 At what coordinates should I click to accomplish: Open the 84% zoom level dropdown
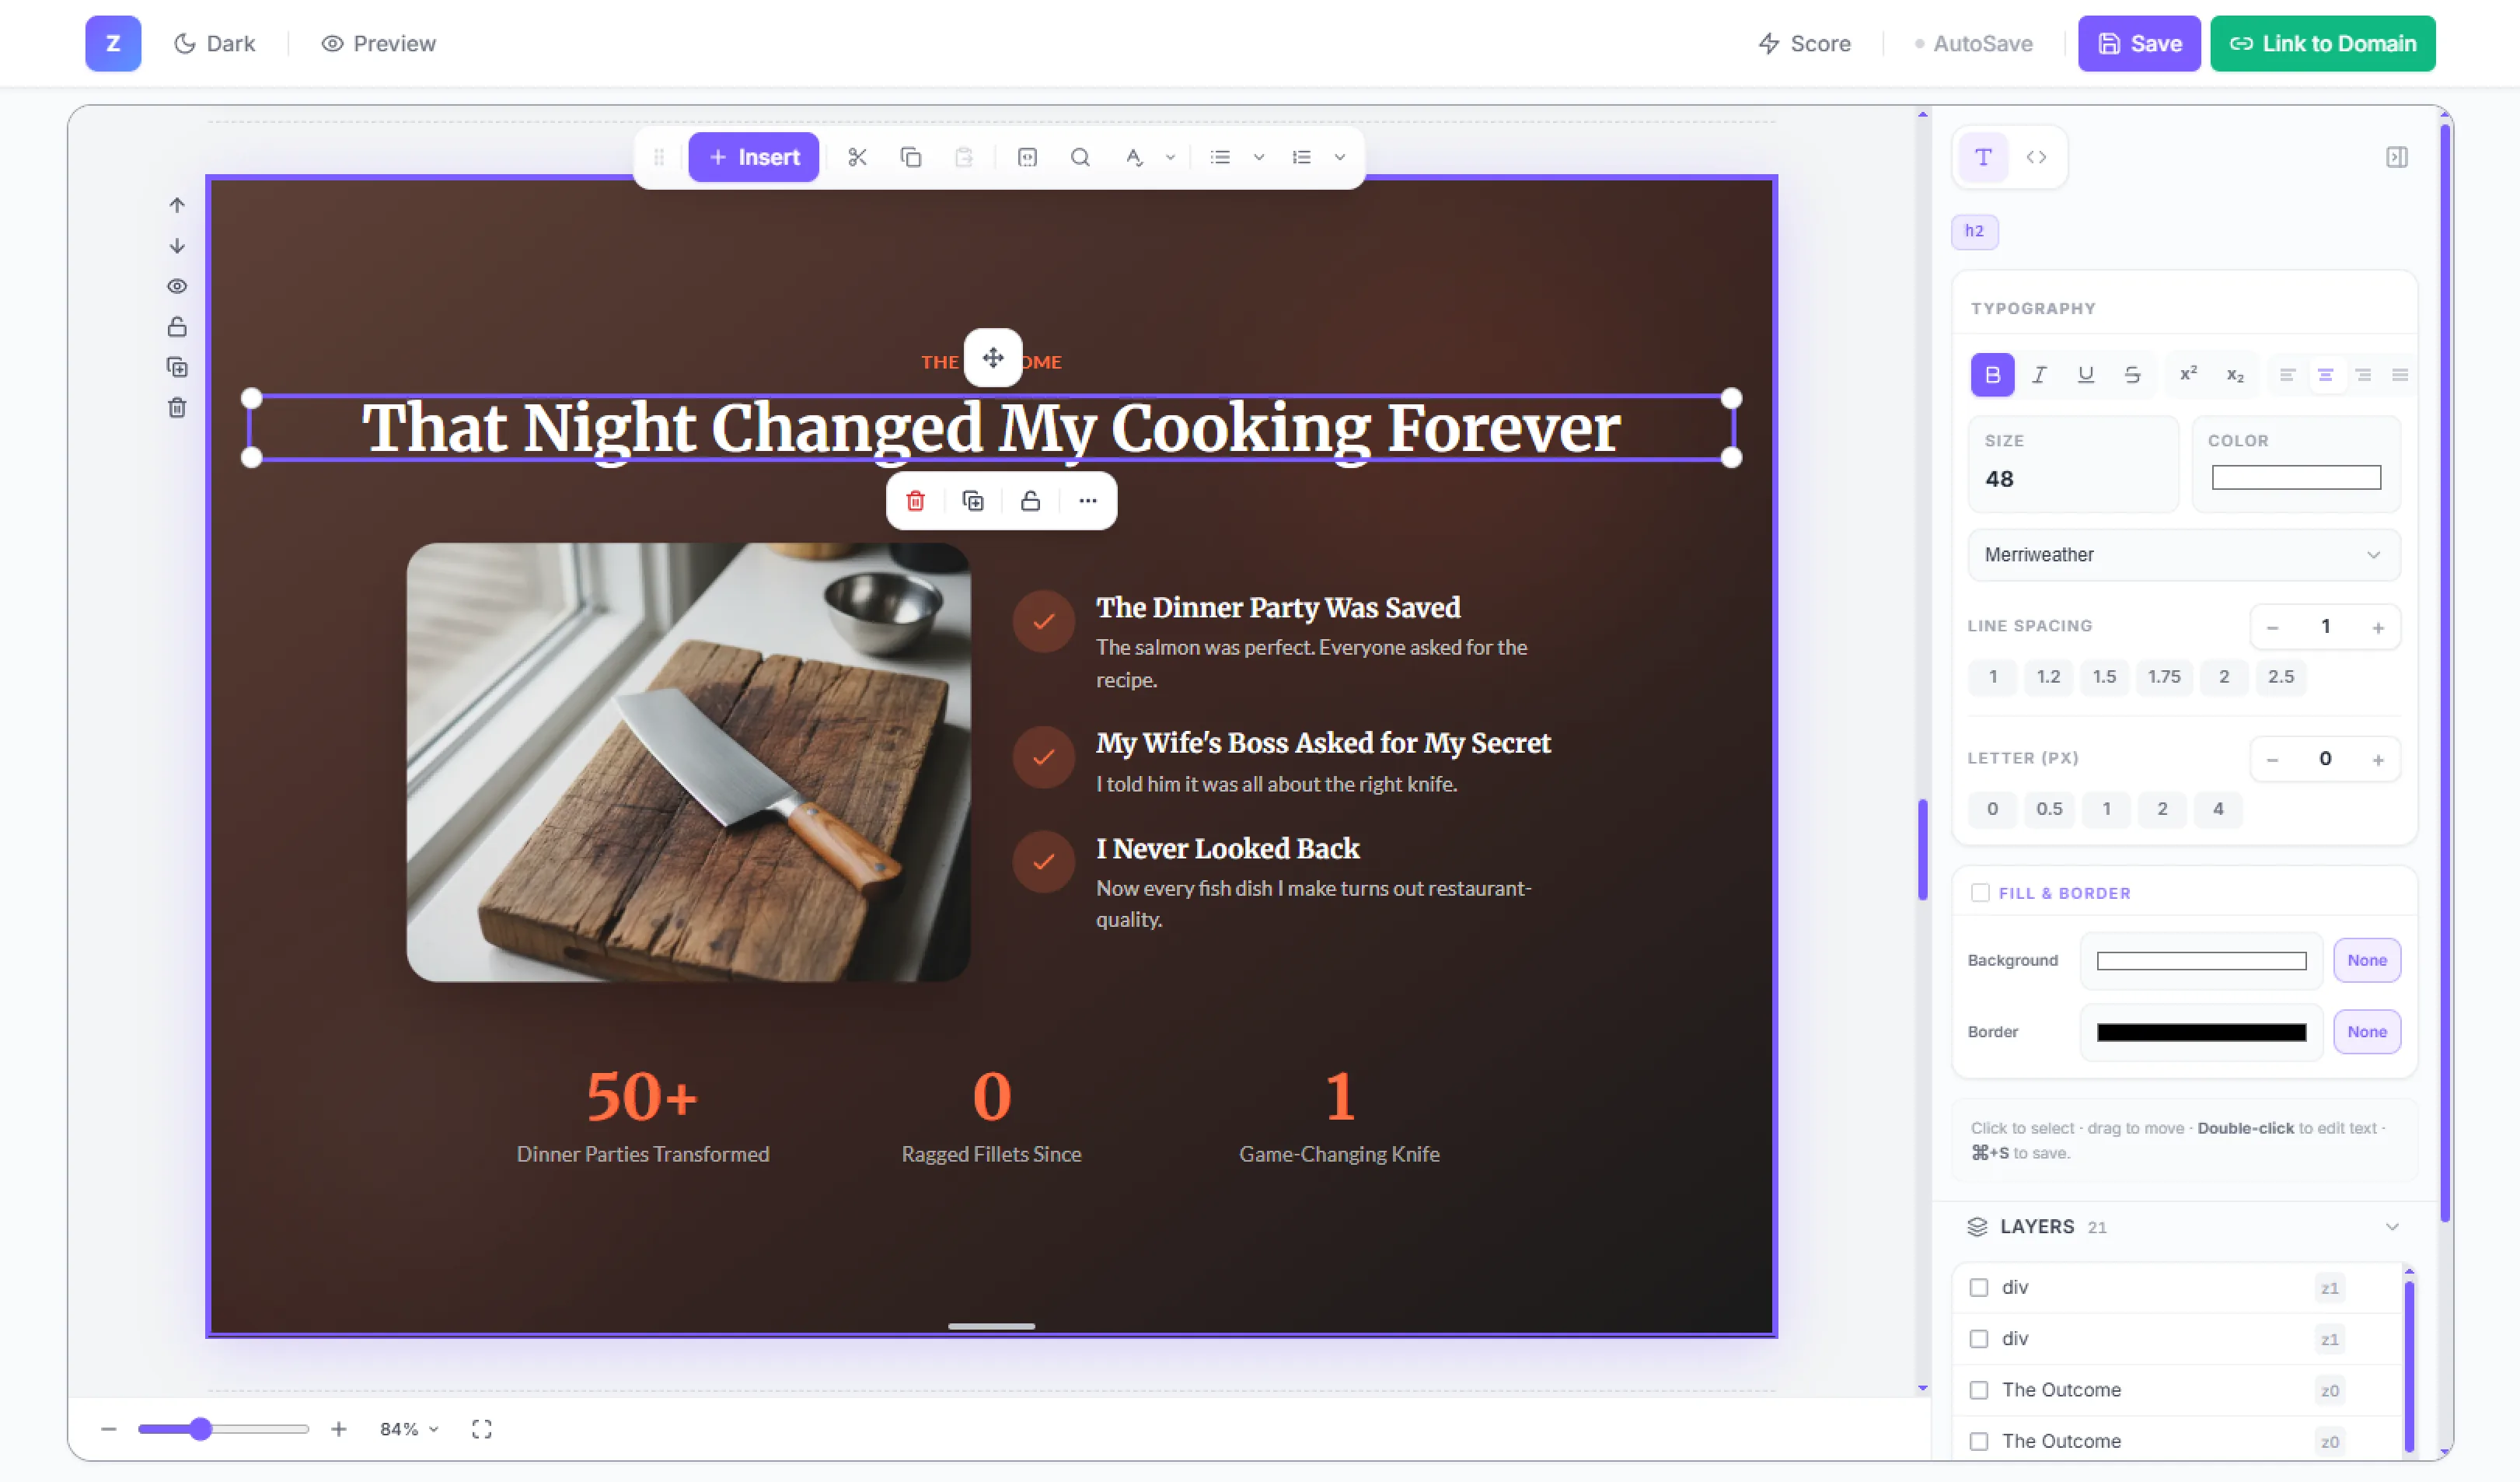[409, 1429]
